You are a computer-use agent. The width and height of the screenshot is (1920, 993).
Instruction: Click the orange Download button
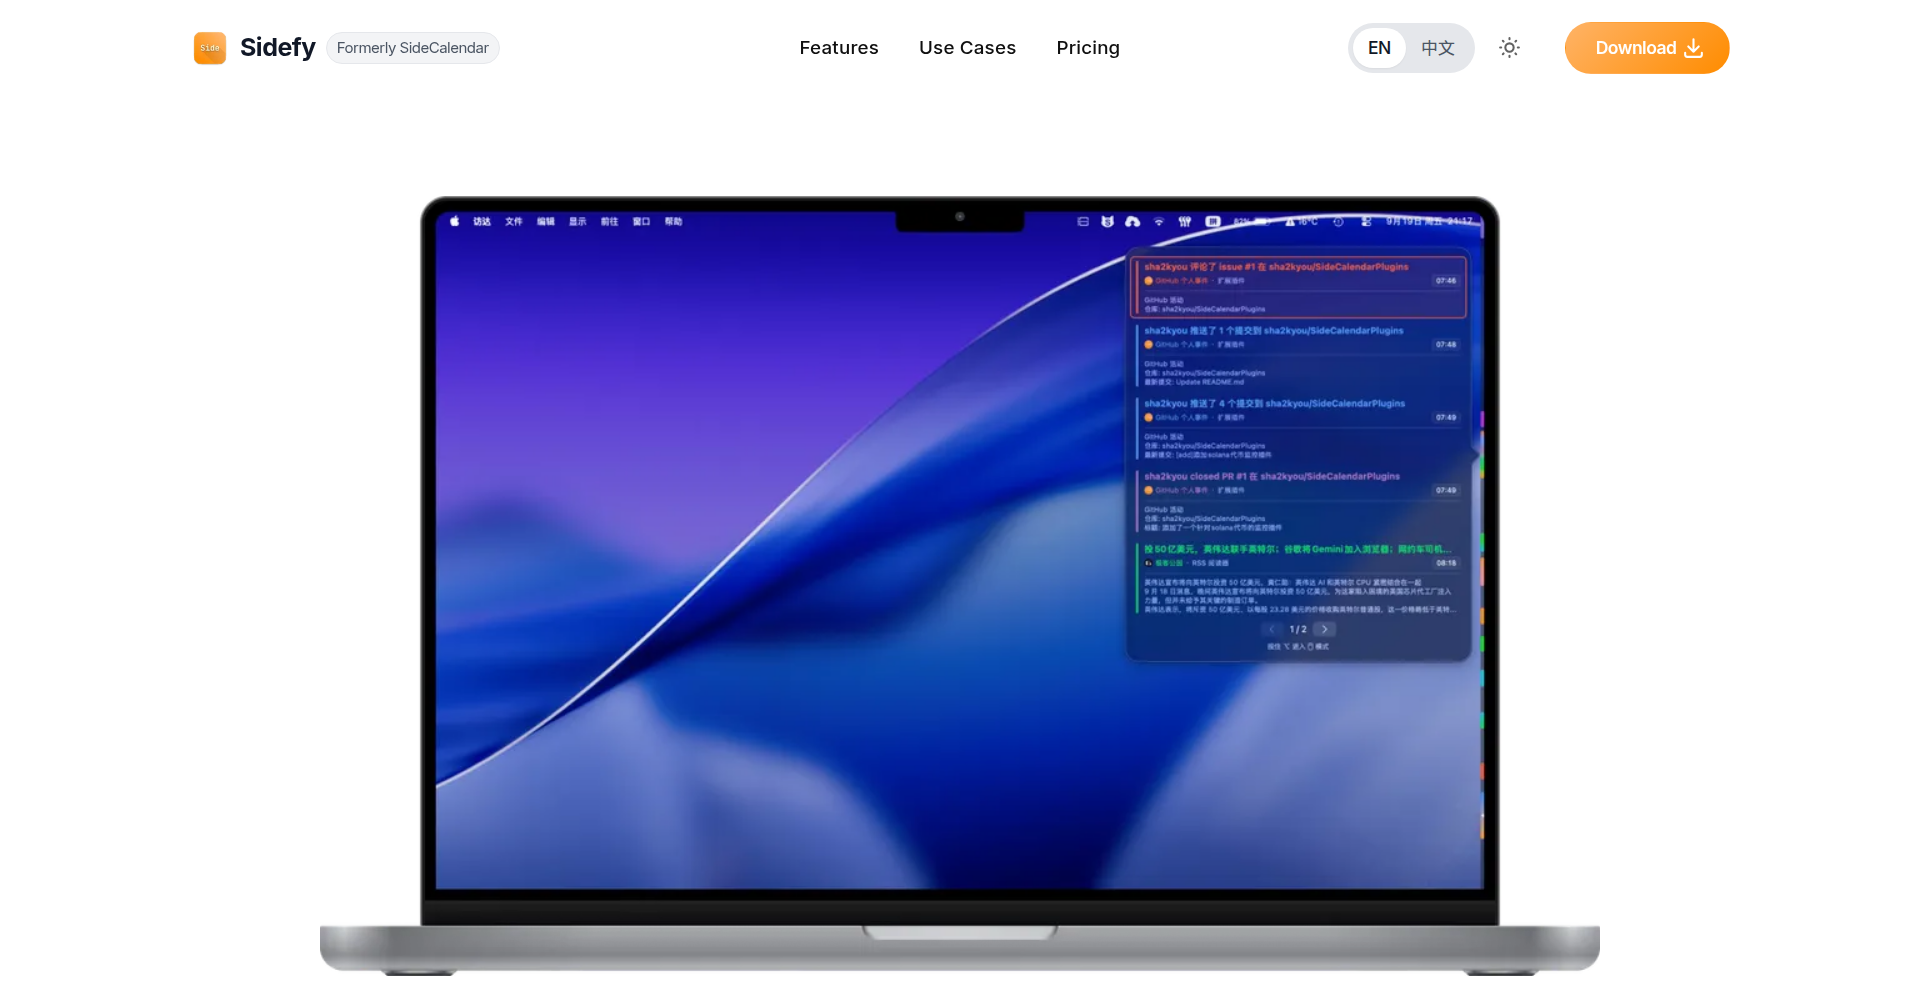click(1647, 48)
